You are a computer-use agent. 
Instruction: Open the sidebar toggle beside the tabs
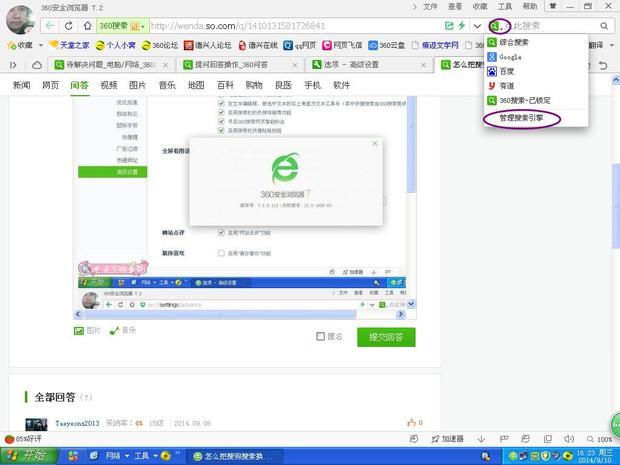[x=13, y=65]
